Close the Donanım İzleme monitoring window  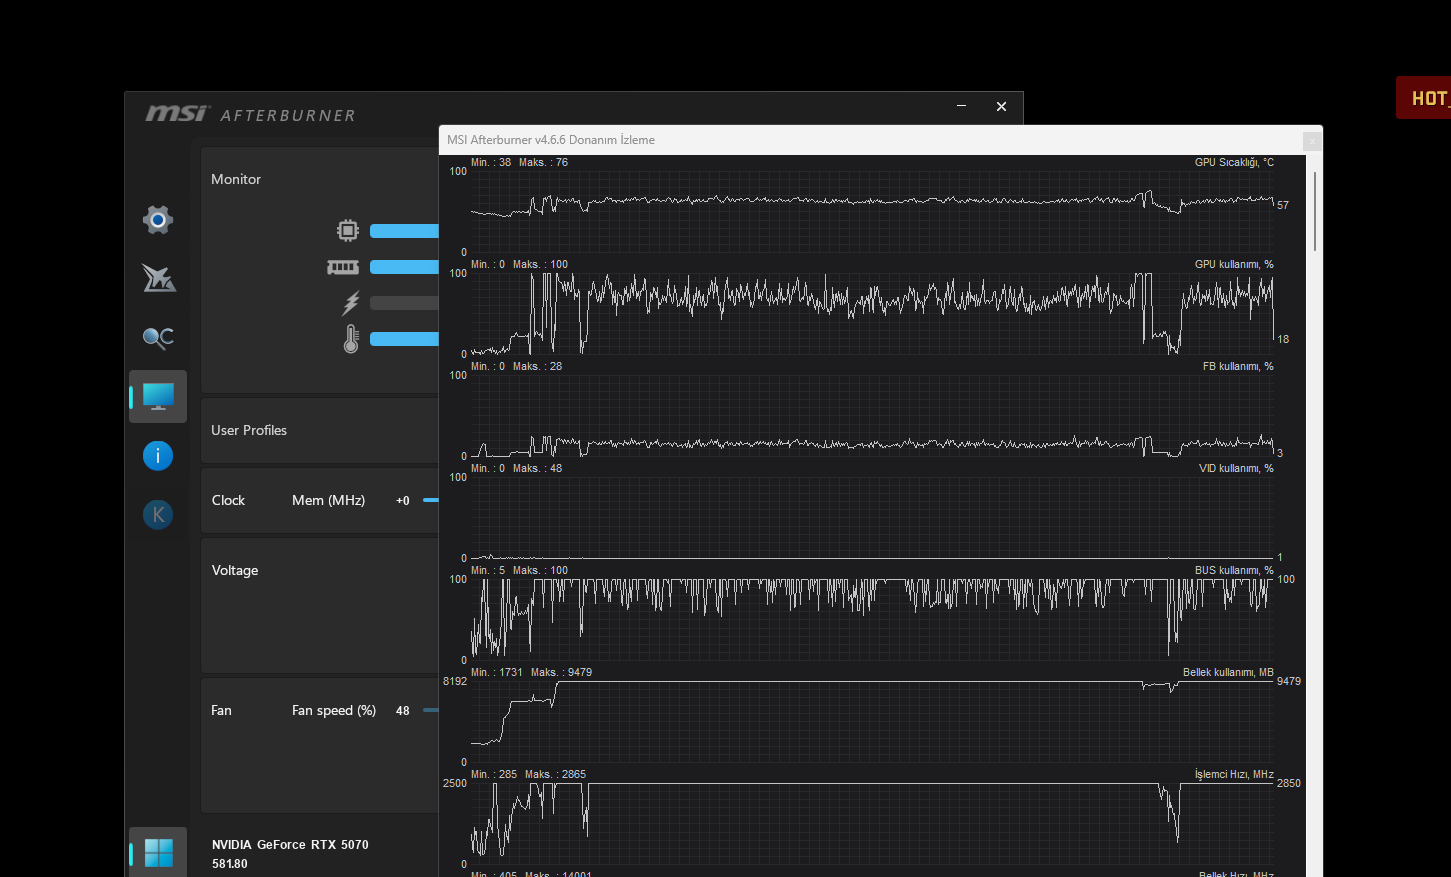coord(1312,141)
